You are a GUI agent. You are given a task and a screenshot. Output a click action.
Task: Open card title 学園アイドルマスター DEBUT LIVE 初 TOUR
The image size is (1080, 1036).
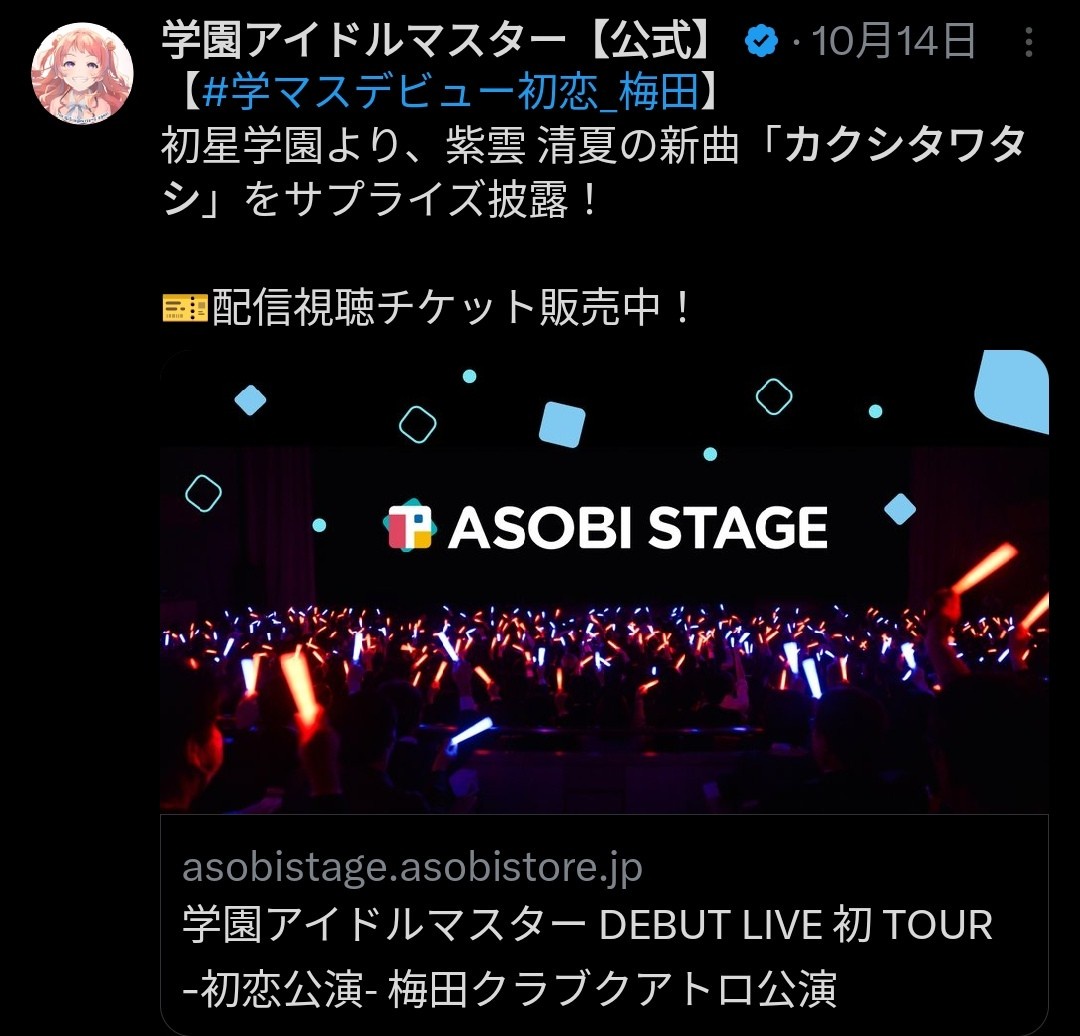588,924
